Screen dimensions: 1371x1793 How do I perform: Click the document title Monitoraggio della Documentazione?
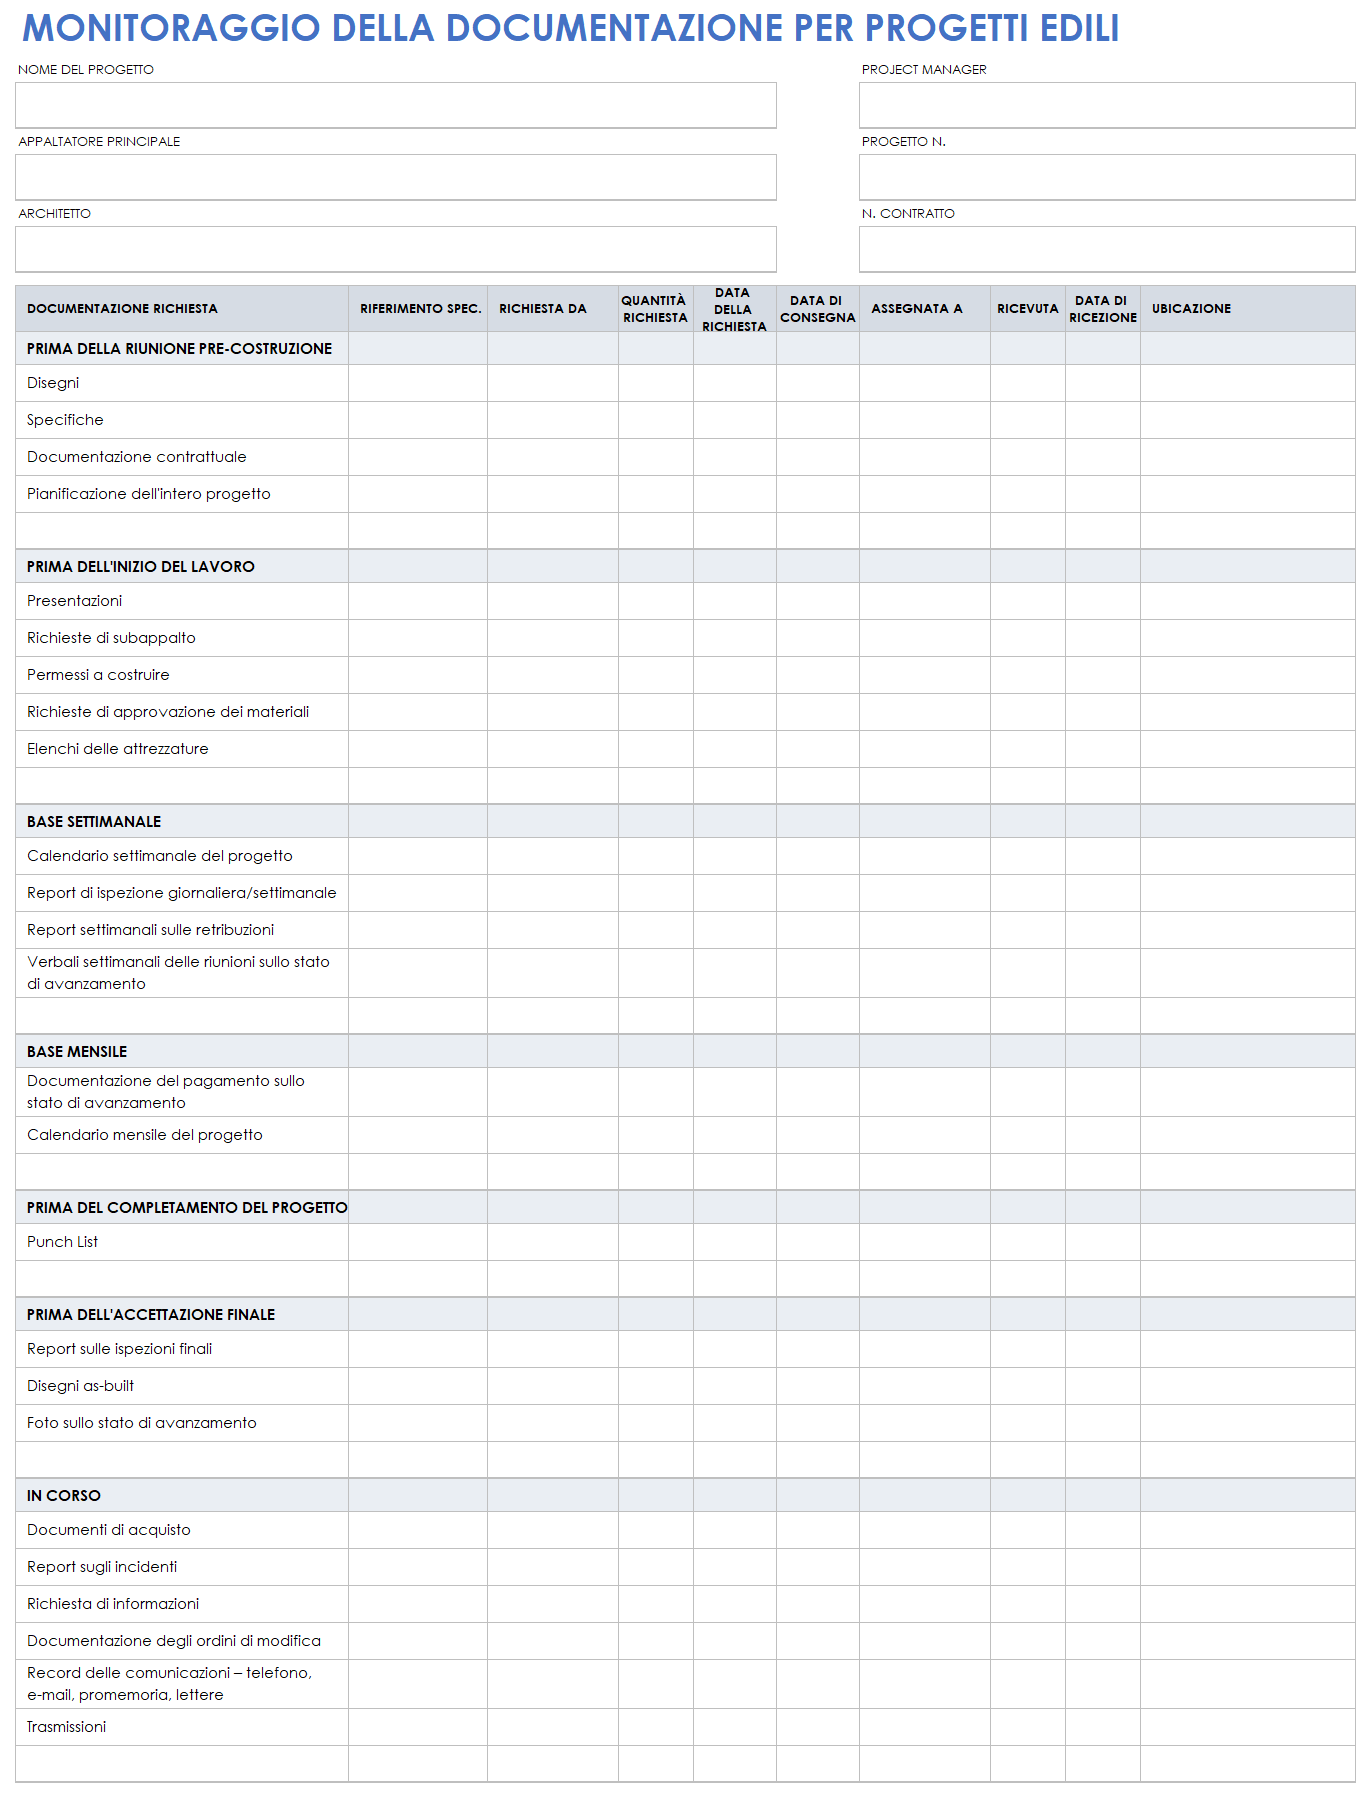[x=570, y=28]
